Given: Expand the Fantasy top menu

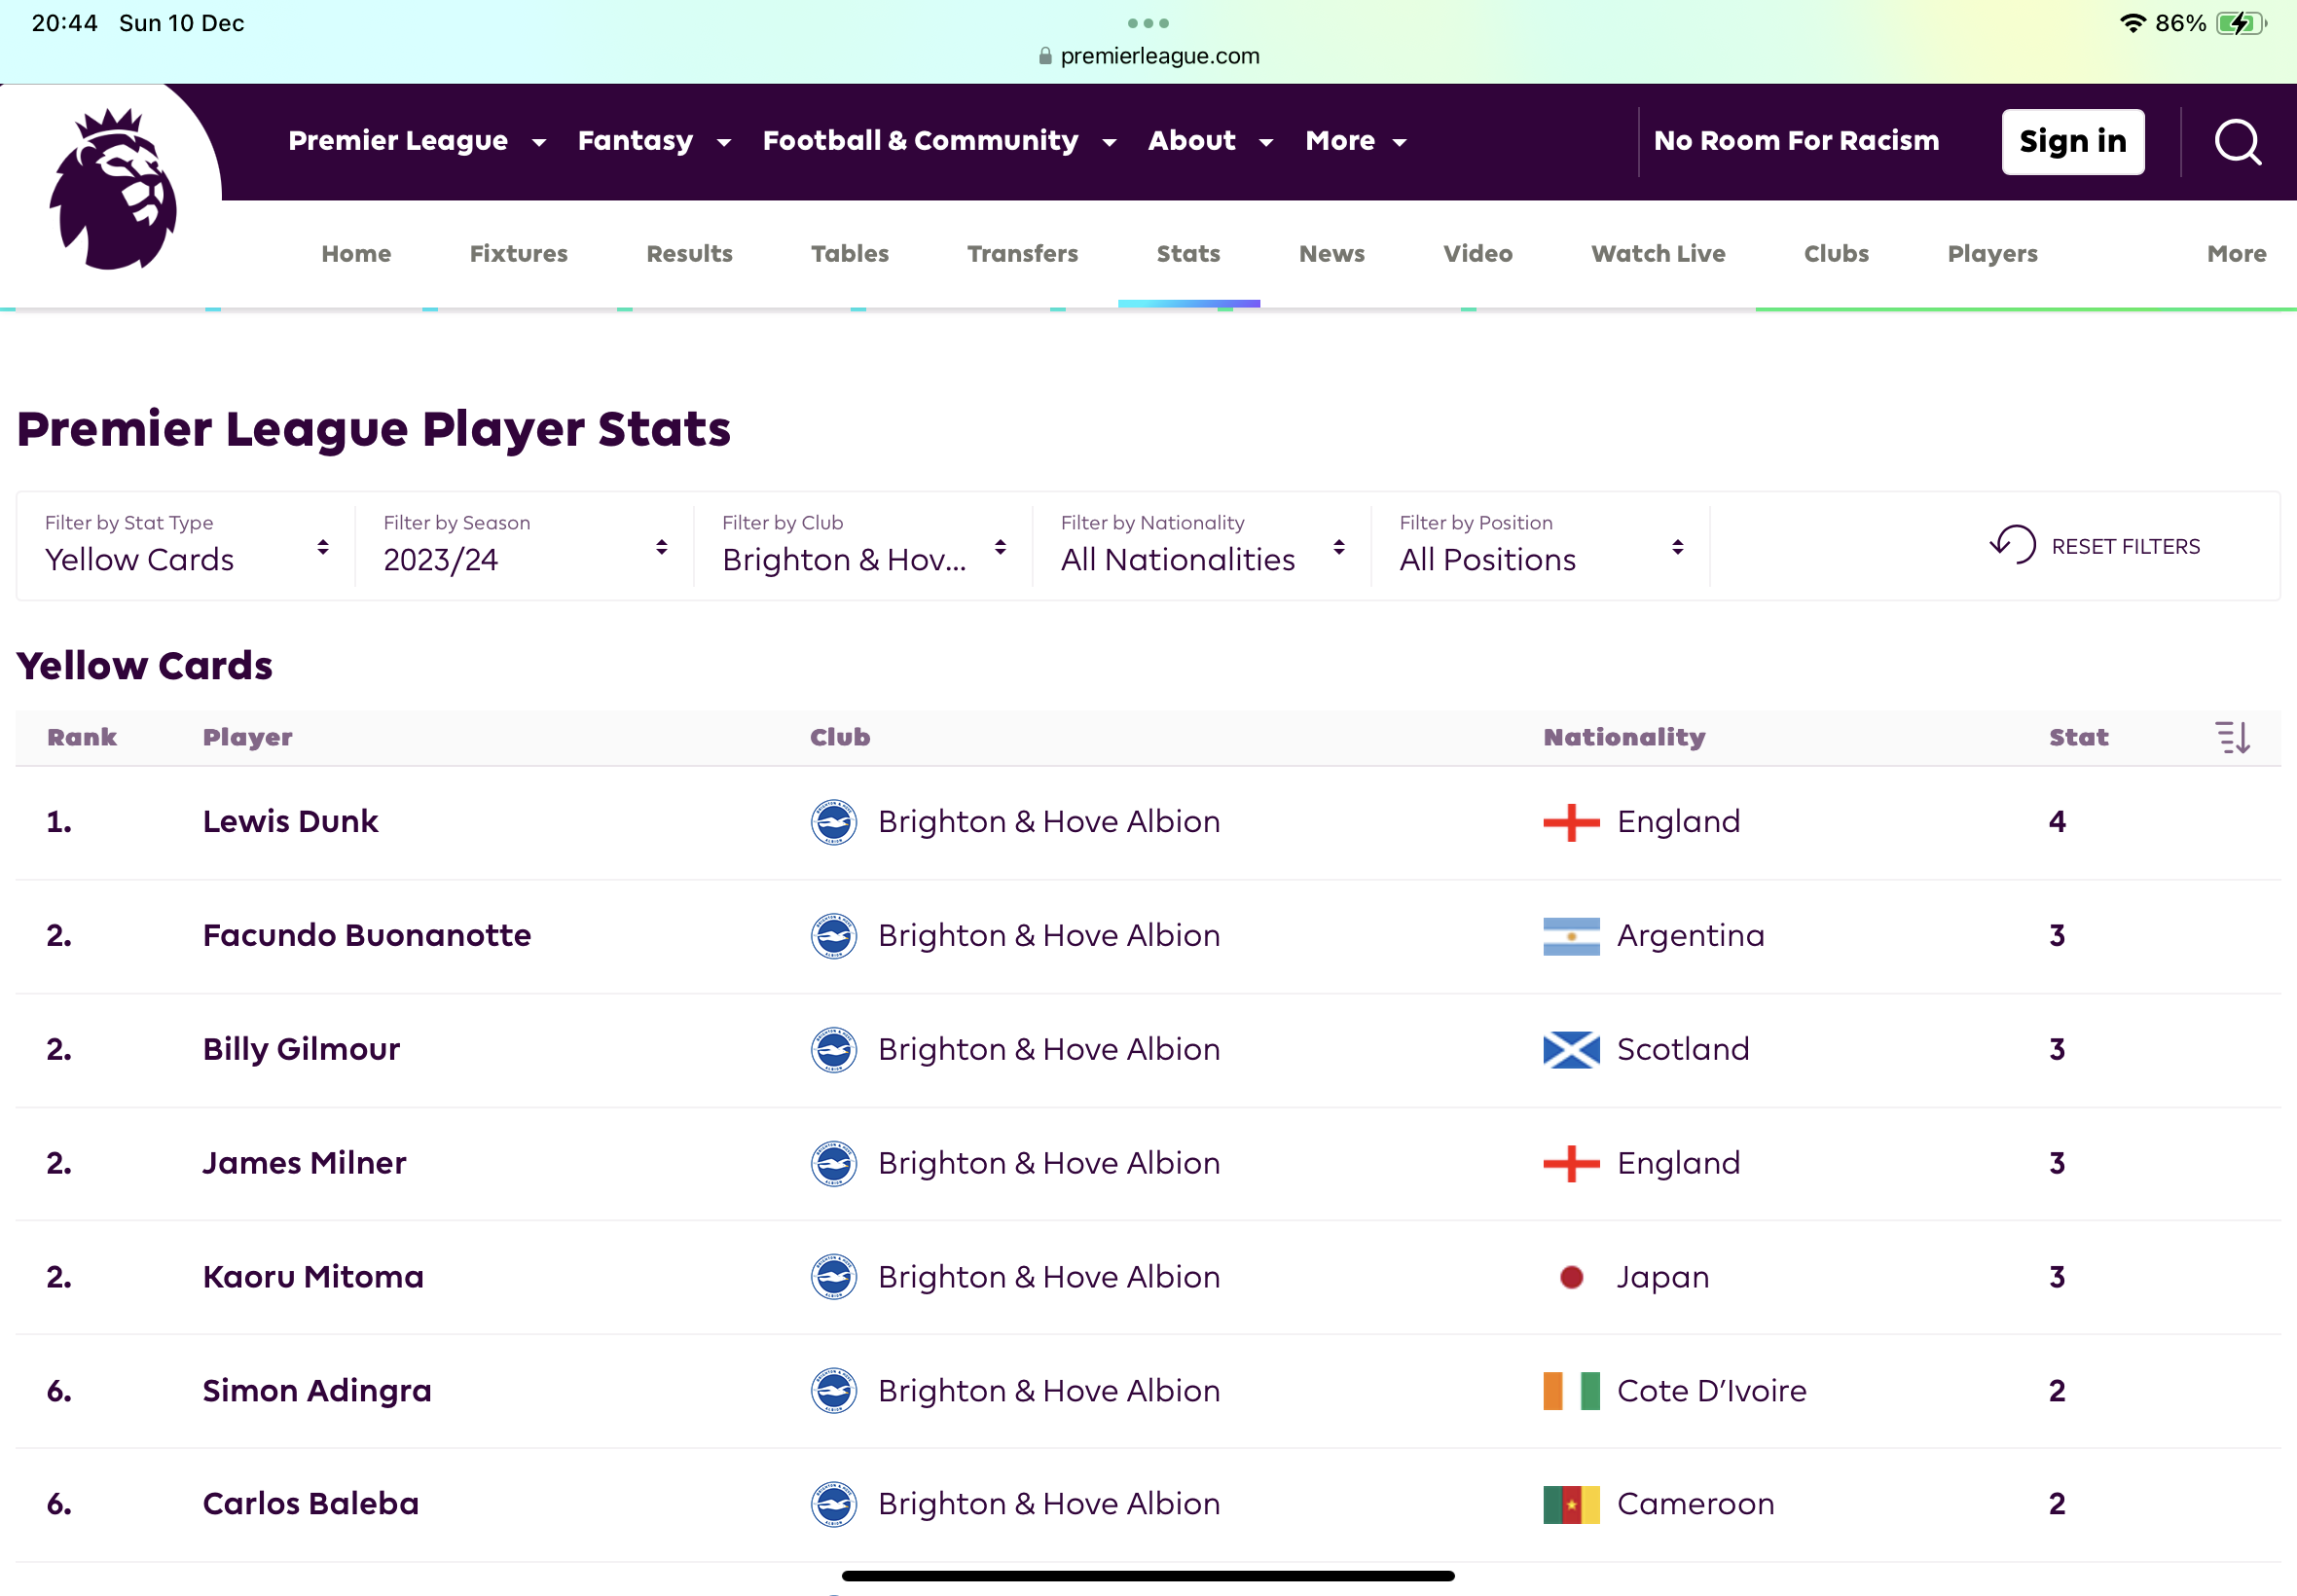Looking at the screenshot, I should click(x=654, y=141).
